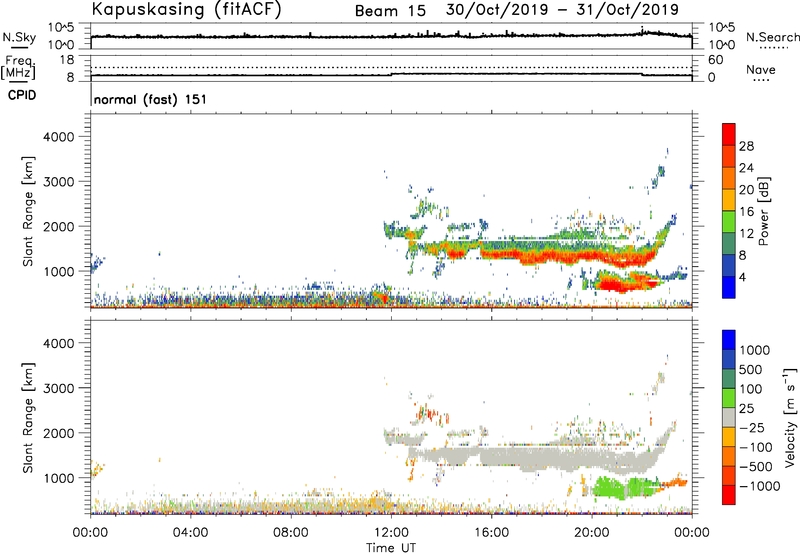Click the gray band of the velocity color bar
Screen dimensions: 800x554
pos(729,418)
